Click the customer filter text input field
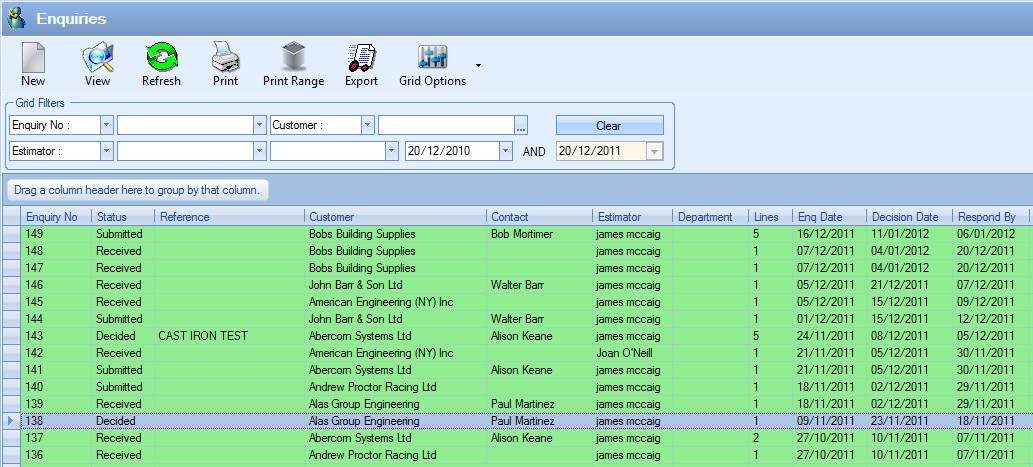 pyautogui.click(x=445, y=125)
